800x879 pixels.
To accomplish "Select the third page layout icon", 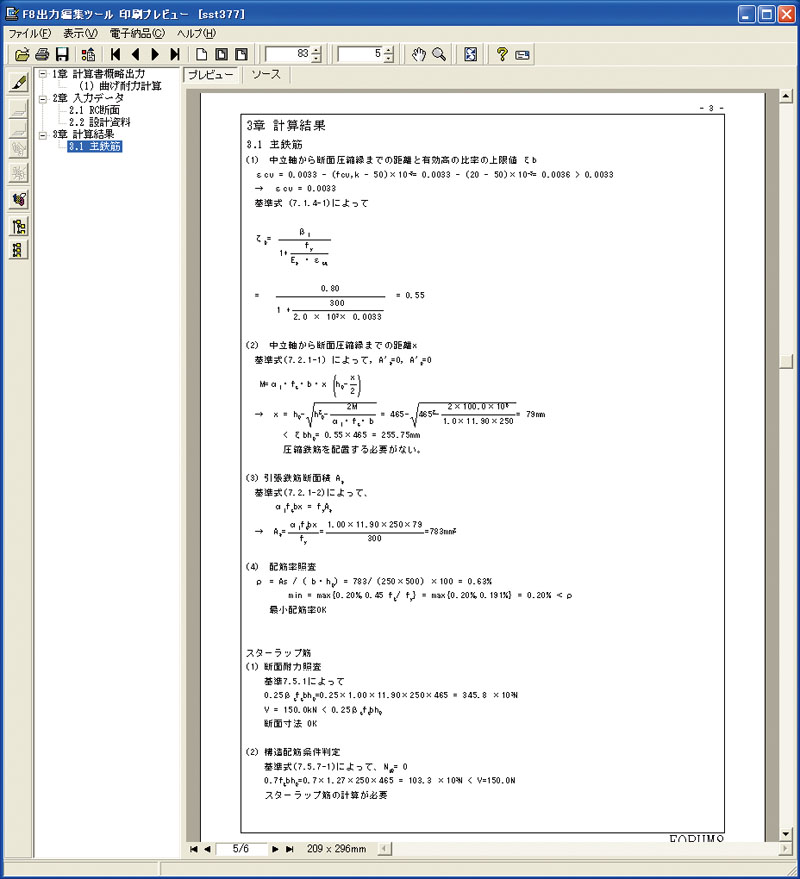I will coord(241,54).
